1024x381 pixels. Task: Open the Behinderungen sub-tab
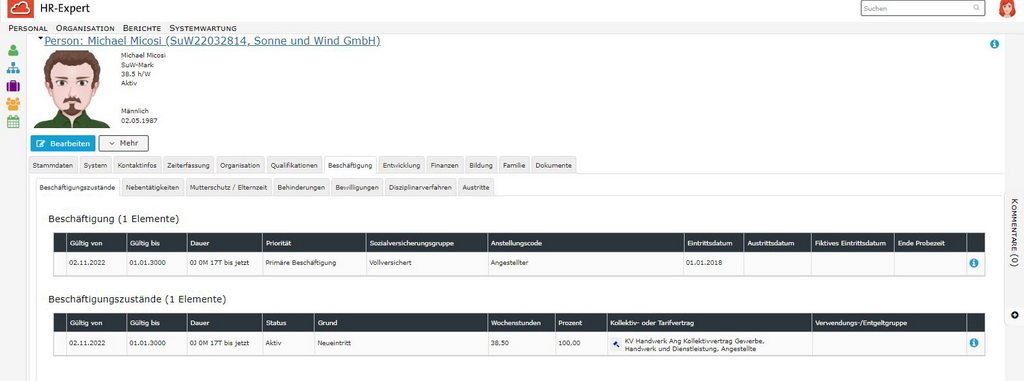pyautogui.click(x=301, y=187)
